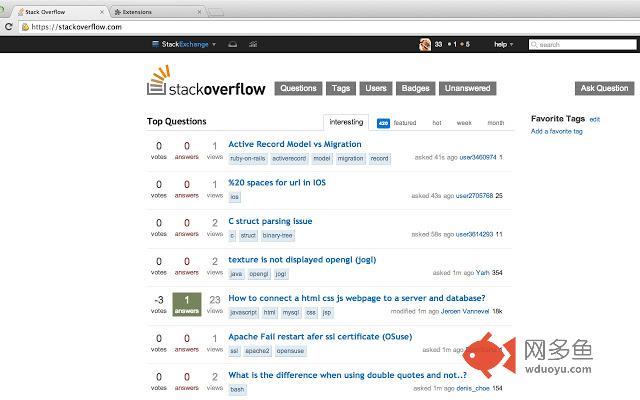The height and width of the screenshot is (400, 640).
Task: Click the javascript tag
Action: click(244, 312)
